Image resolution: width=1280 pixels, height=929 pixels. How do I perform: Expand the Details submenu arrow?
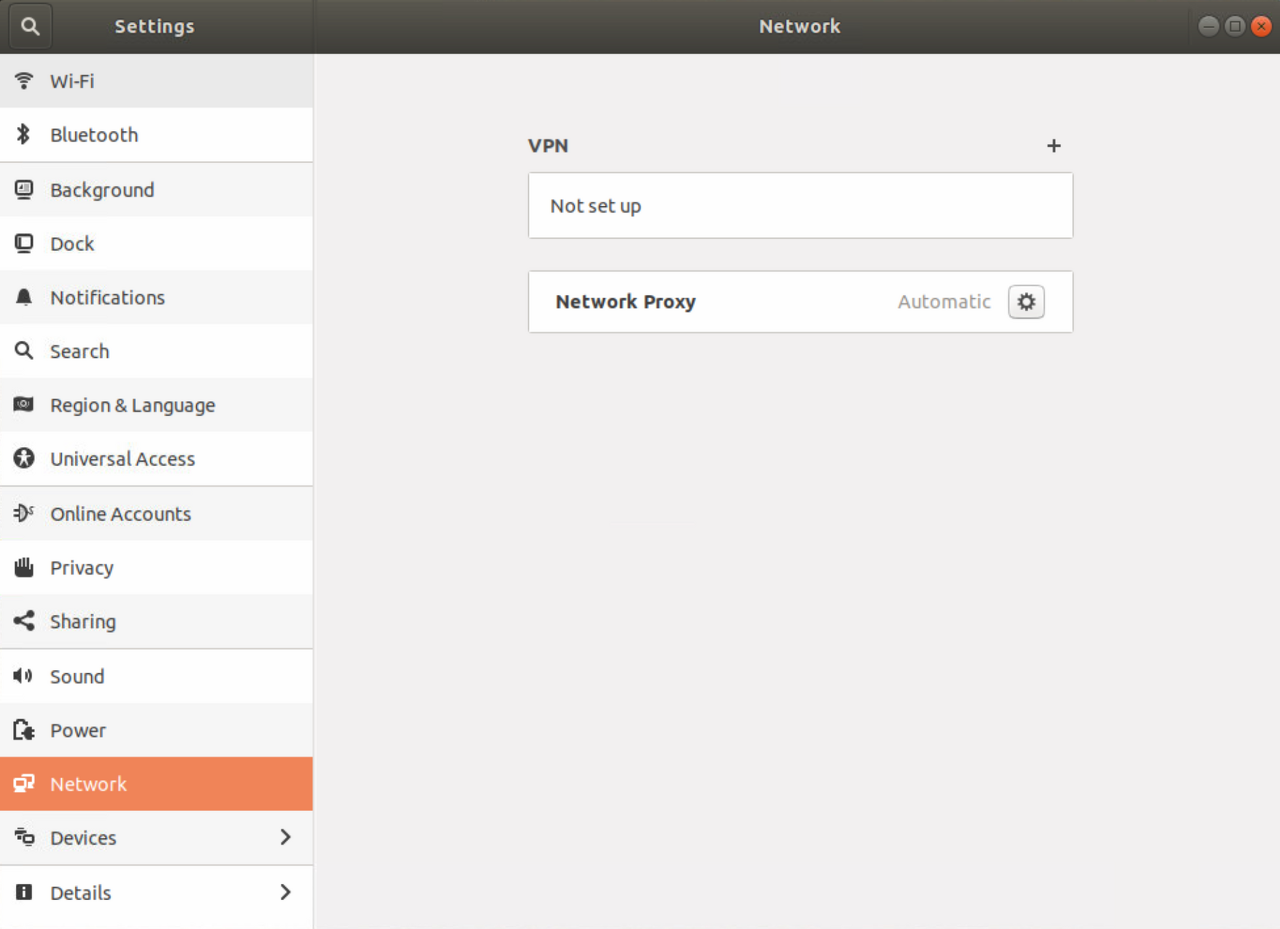(285, 892)
